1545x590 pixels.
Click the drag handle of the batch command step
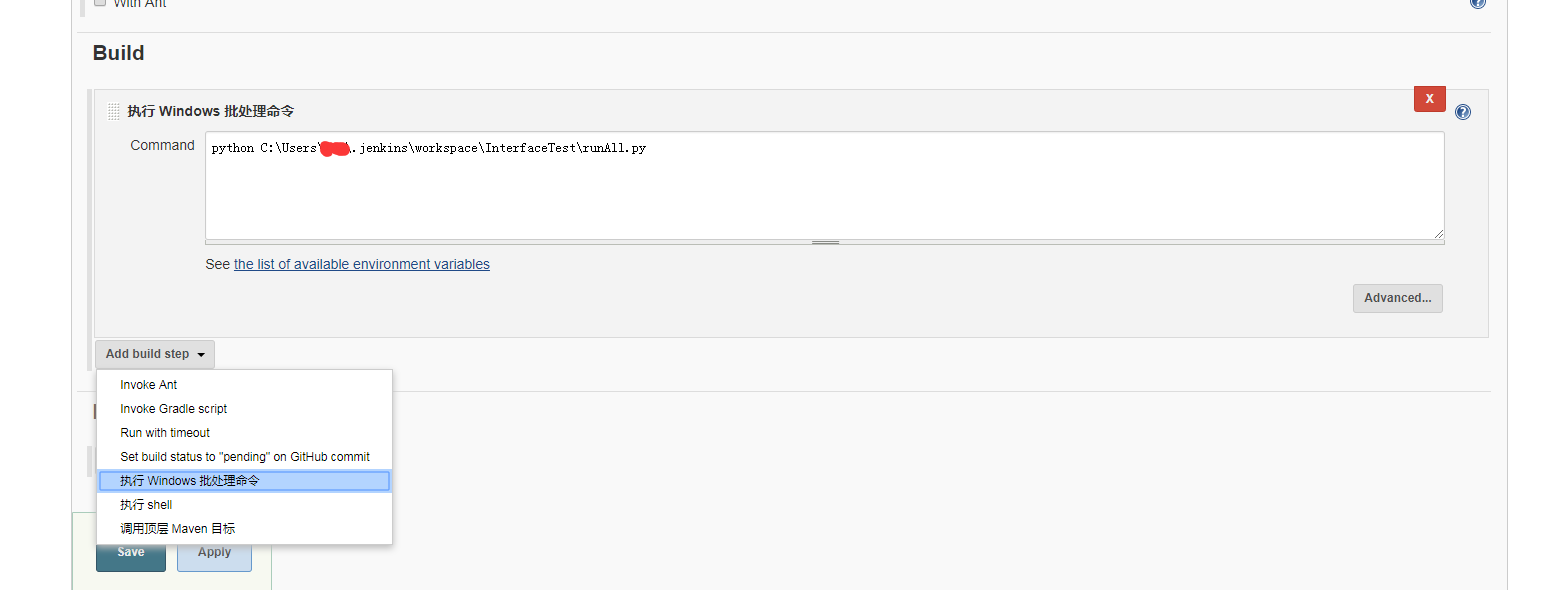tap(114, 111)
